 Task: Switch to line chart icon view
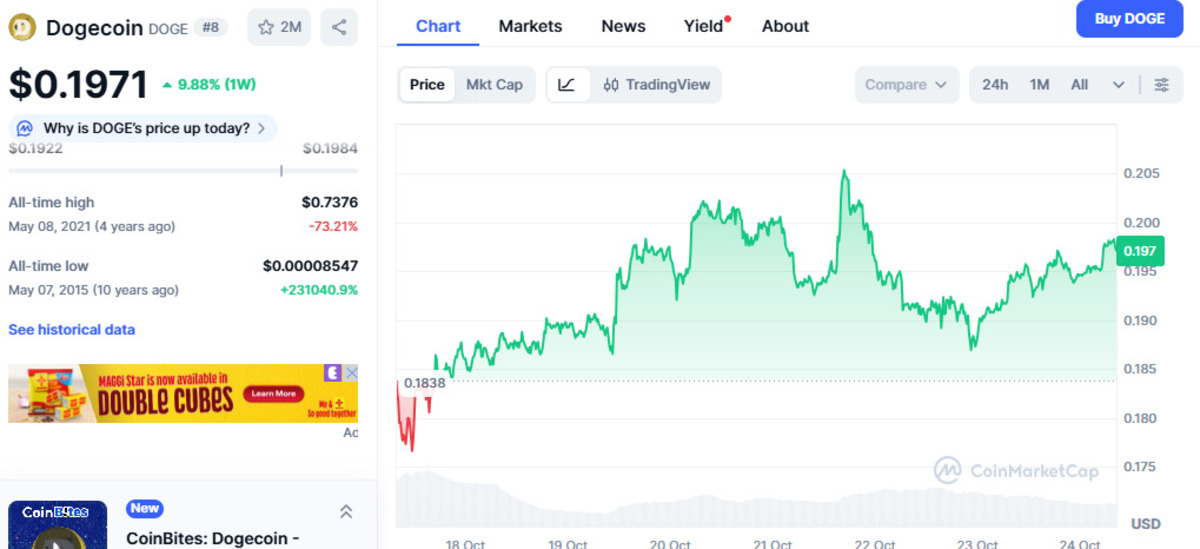[567, 85]
